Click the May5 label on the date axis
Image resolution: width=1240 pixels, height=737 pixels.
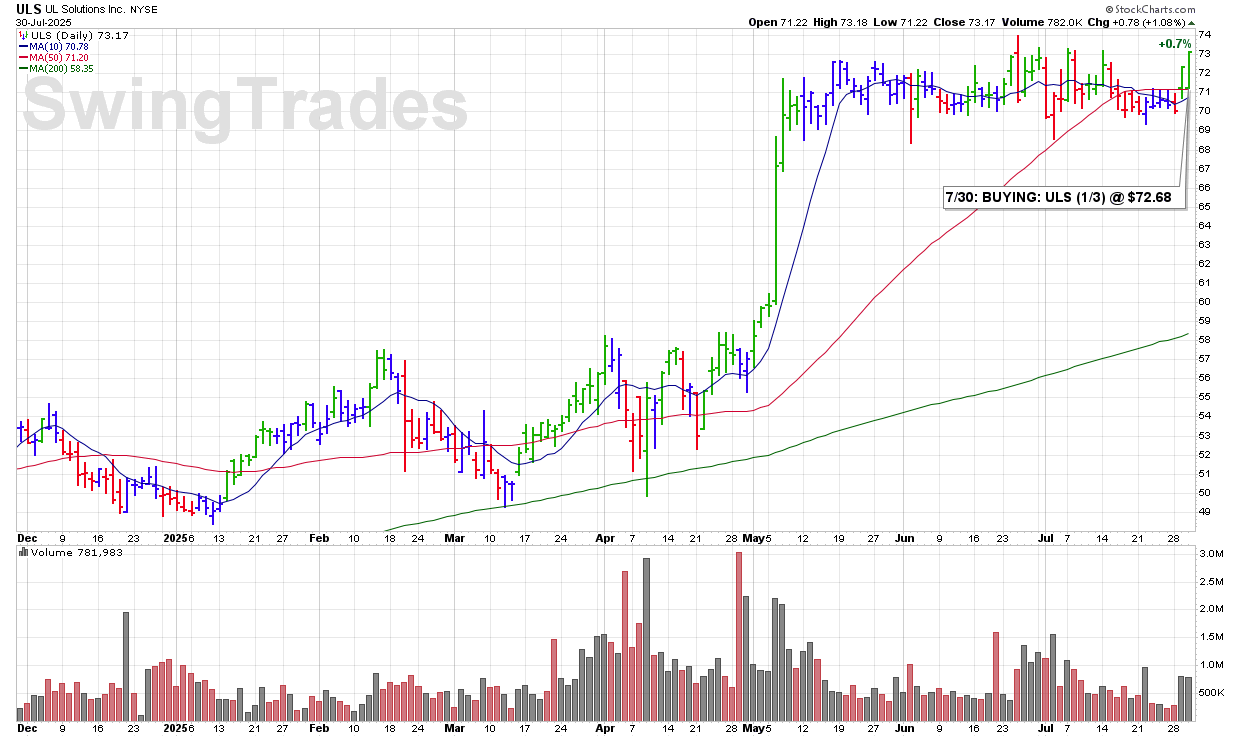point(755,538)
